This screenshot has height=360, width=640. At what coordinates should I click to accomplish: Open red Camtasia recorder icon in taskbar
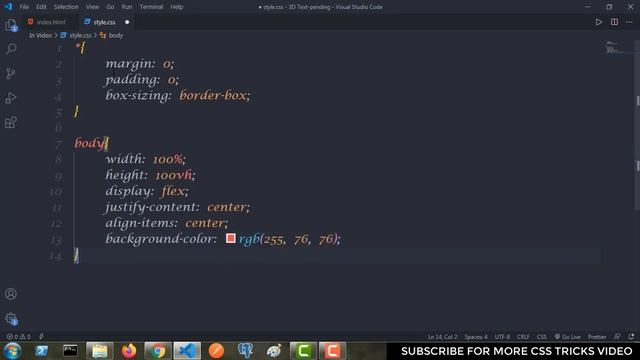click(332, 351)
